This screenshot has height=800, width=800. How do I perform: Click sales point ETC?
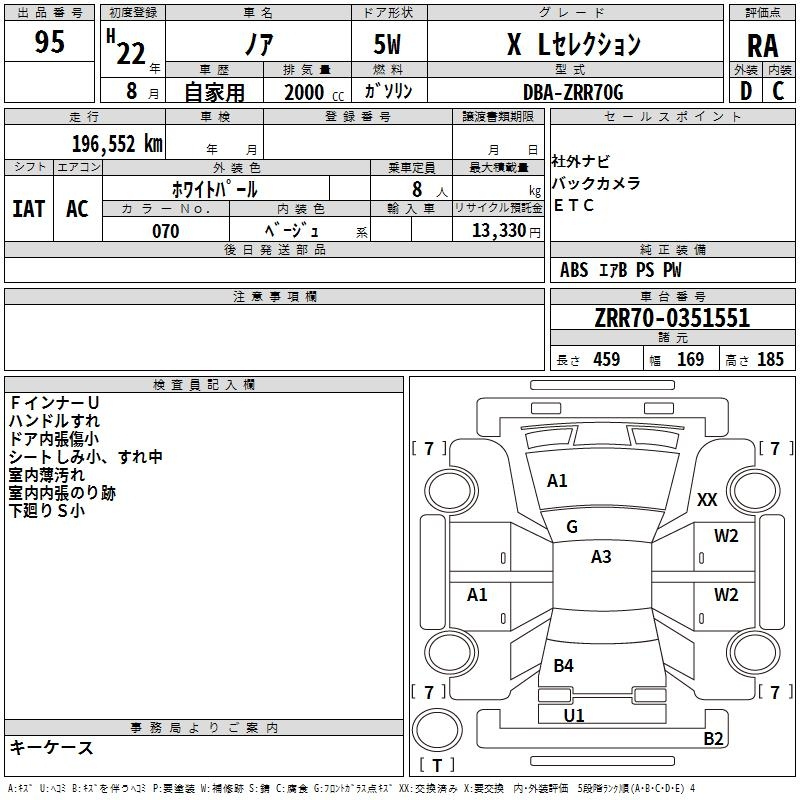click(573, 205)
